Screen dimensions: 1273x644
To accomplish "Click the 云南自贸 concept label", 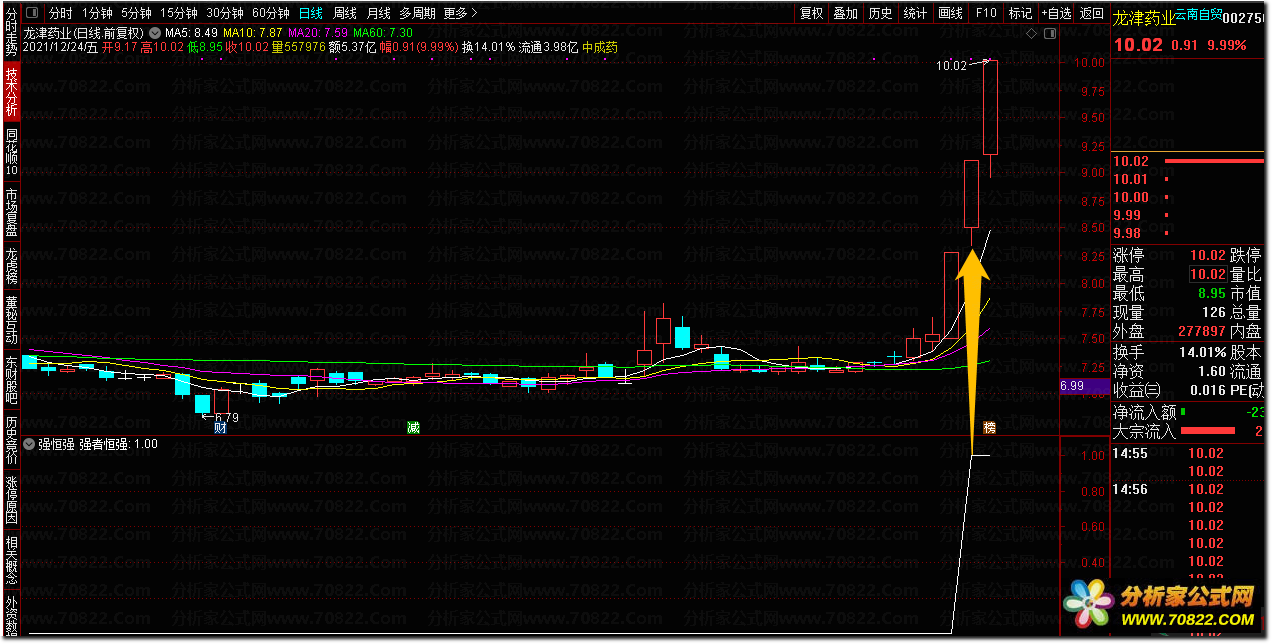I will [x=1198, y=15].
